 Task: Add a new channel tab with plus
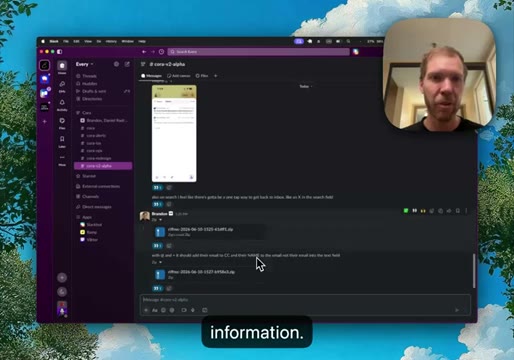[216, 76]
